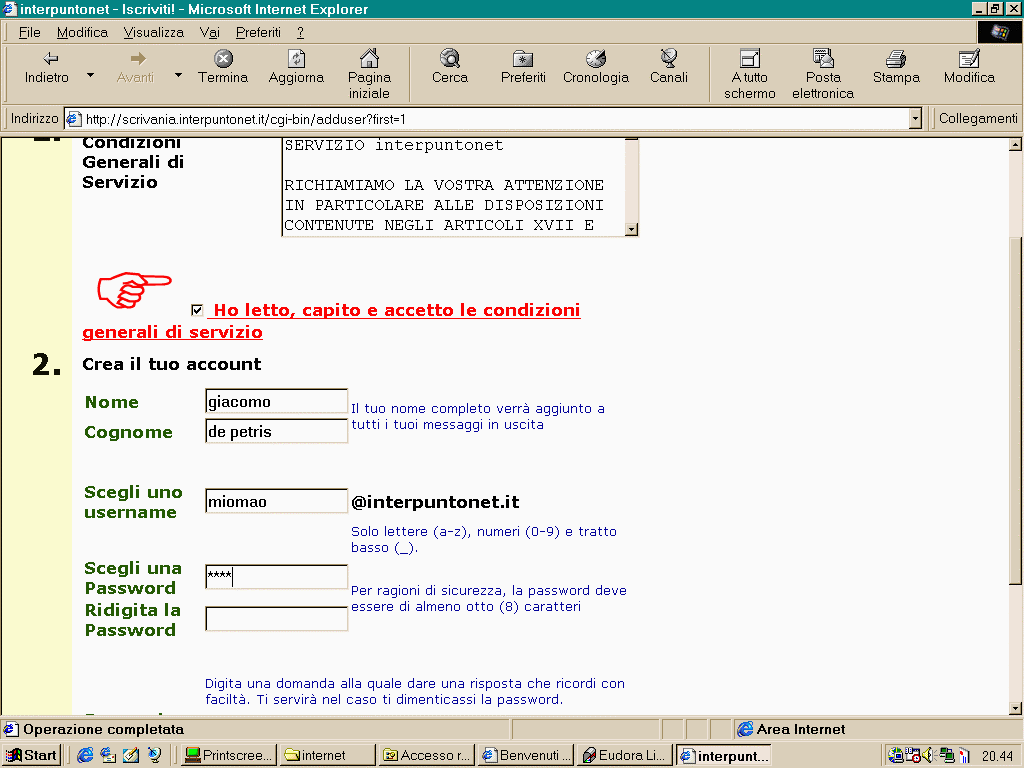Switch to Printscreen taskbar window

[x=229, y=755]
